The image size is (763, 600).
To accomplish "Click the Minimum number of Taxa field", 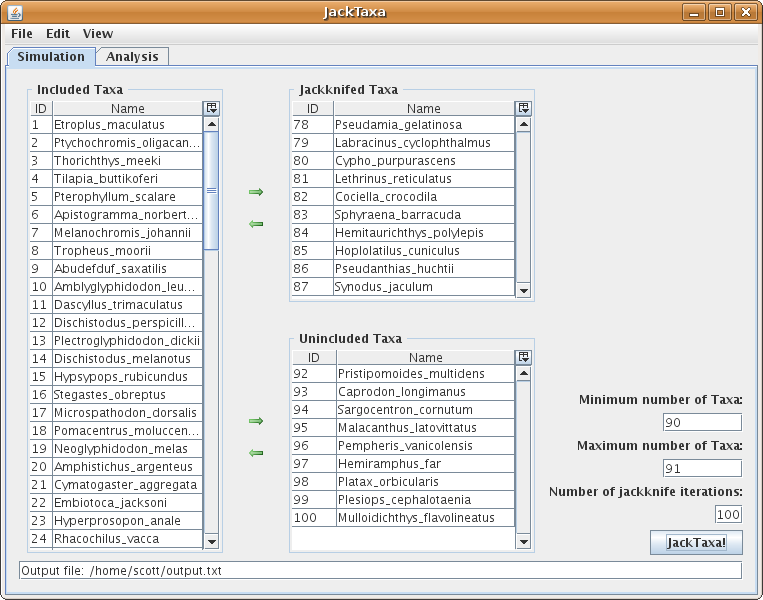I will (x=702, y=422).
